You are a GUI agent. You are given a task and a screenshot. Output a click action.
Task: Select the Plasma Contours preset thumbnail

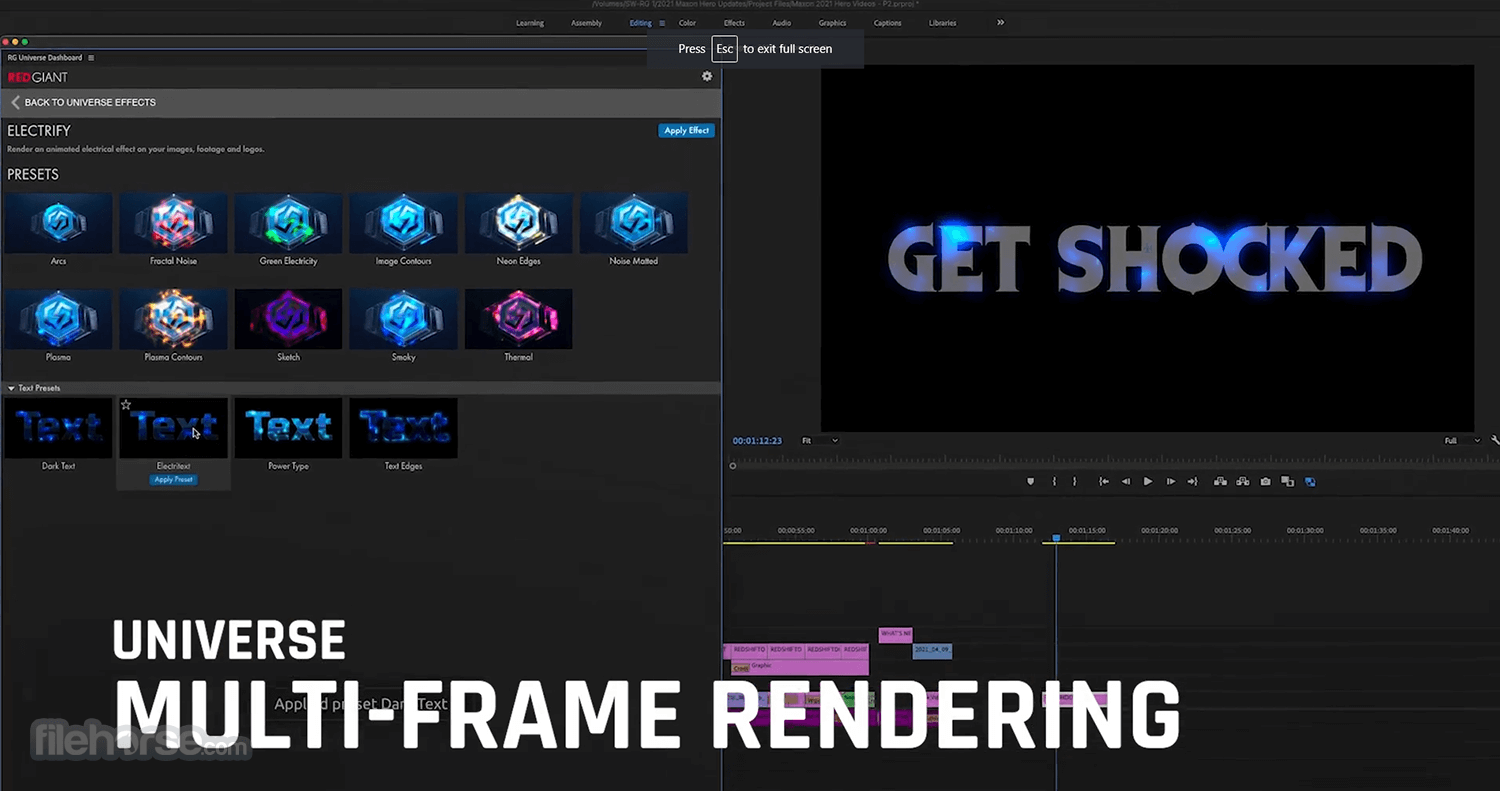click(173, 319)
